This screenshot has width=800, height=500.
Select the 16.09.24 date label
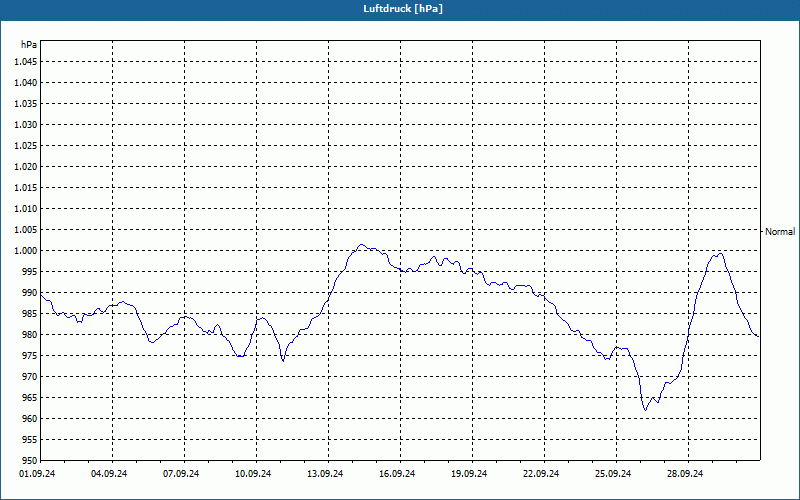point(397,473)
